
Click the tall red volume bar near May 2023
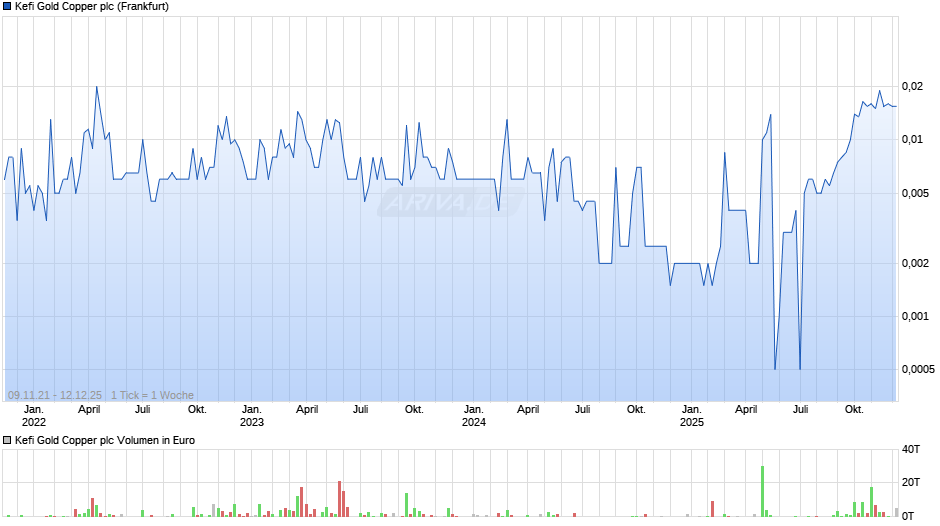click(x=339, y=498)
